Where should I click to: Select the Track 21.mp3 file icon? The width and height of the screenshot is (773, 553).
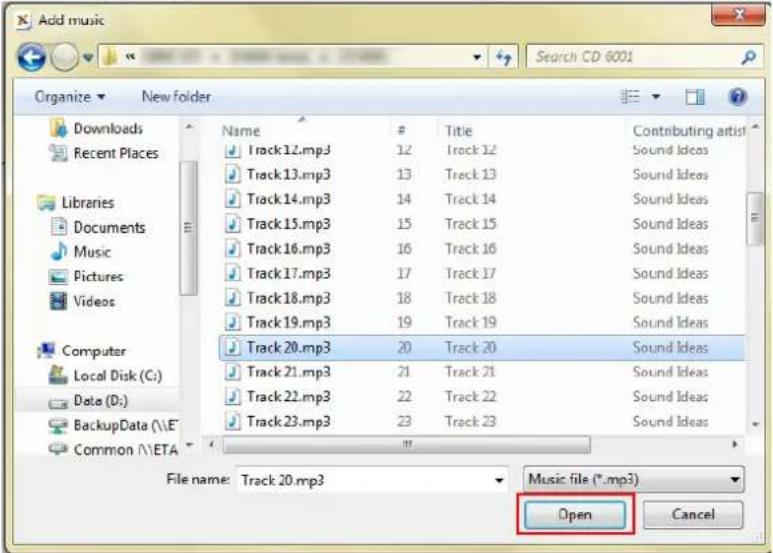(x=233, y=372)
